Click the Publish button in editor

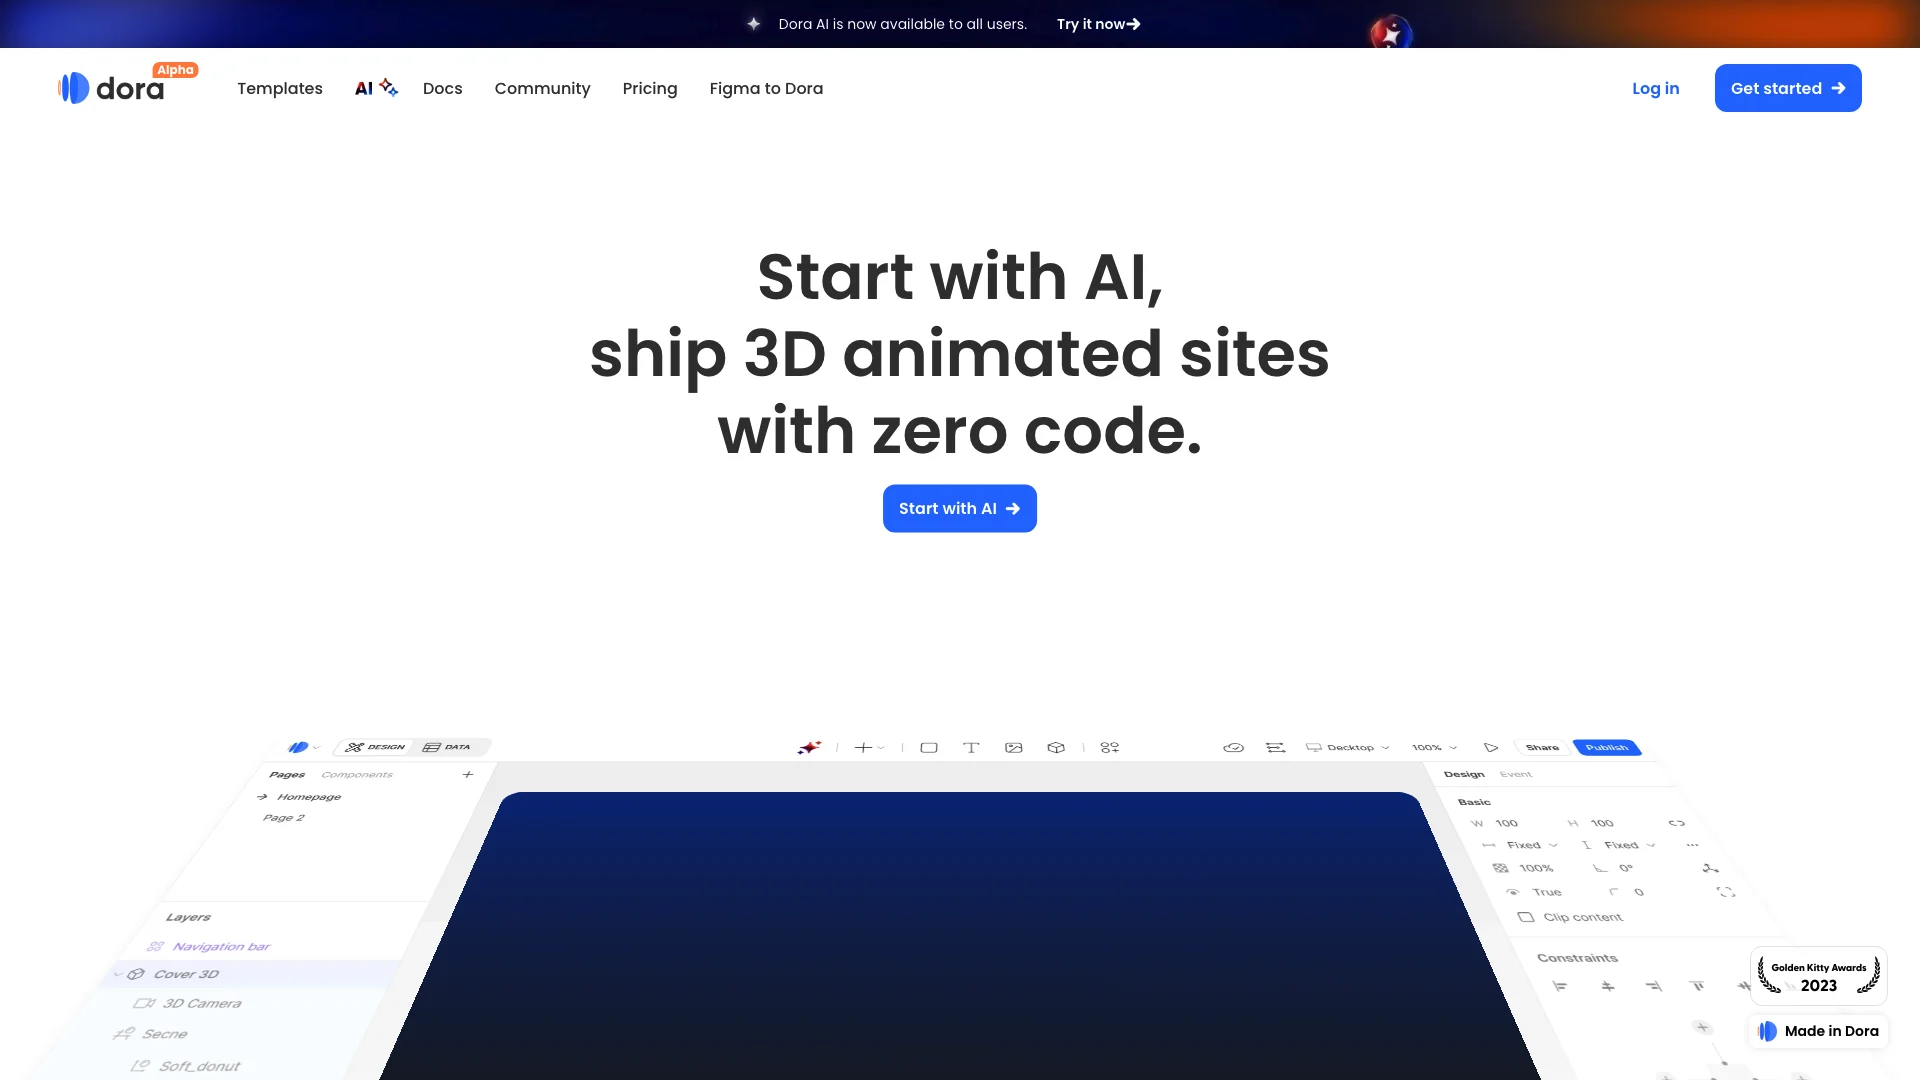click(x=1606, y=748)
